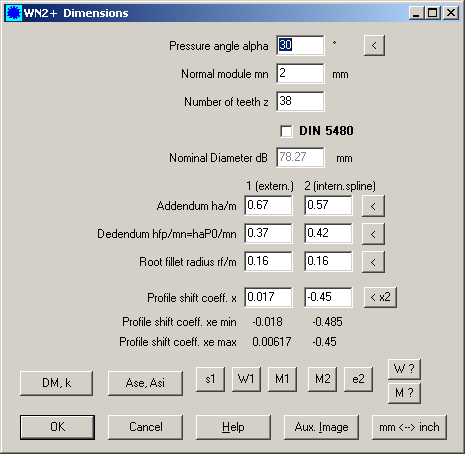Image resolution: width=465 pixels, height=454 pixels.
Task: Click the WN2+ application icon in title bar
Action: coord(14,13)
